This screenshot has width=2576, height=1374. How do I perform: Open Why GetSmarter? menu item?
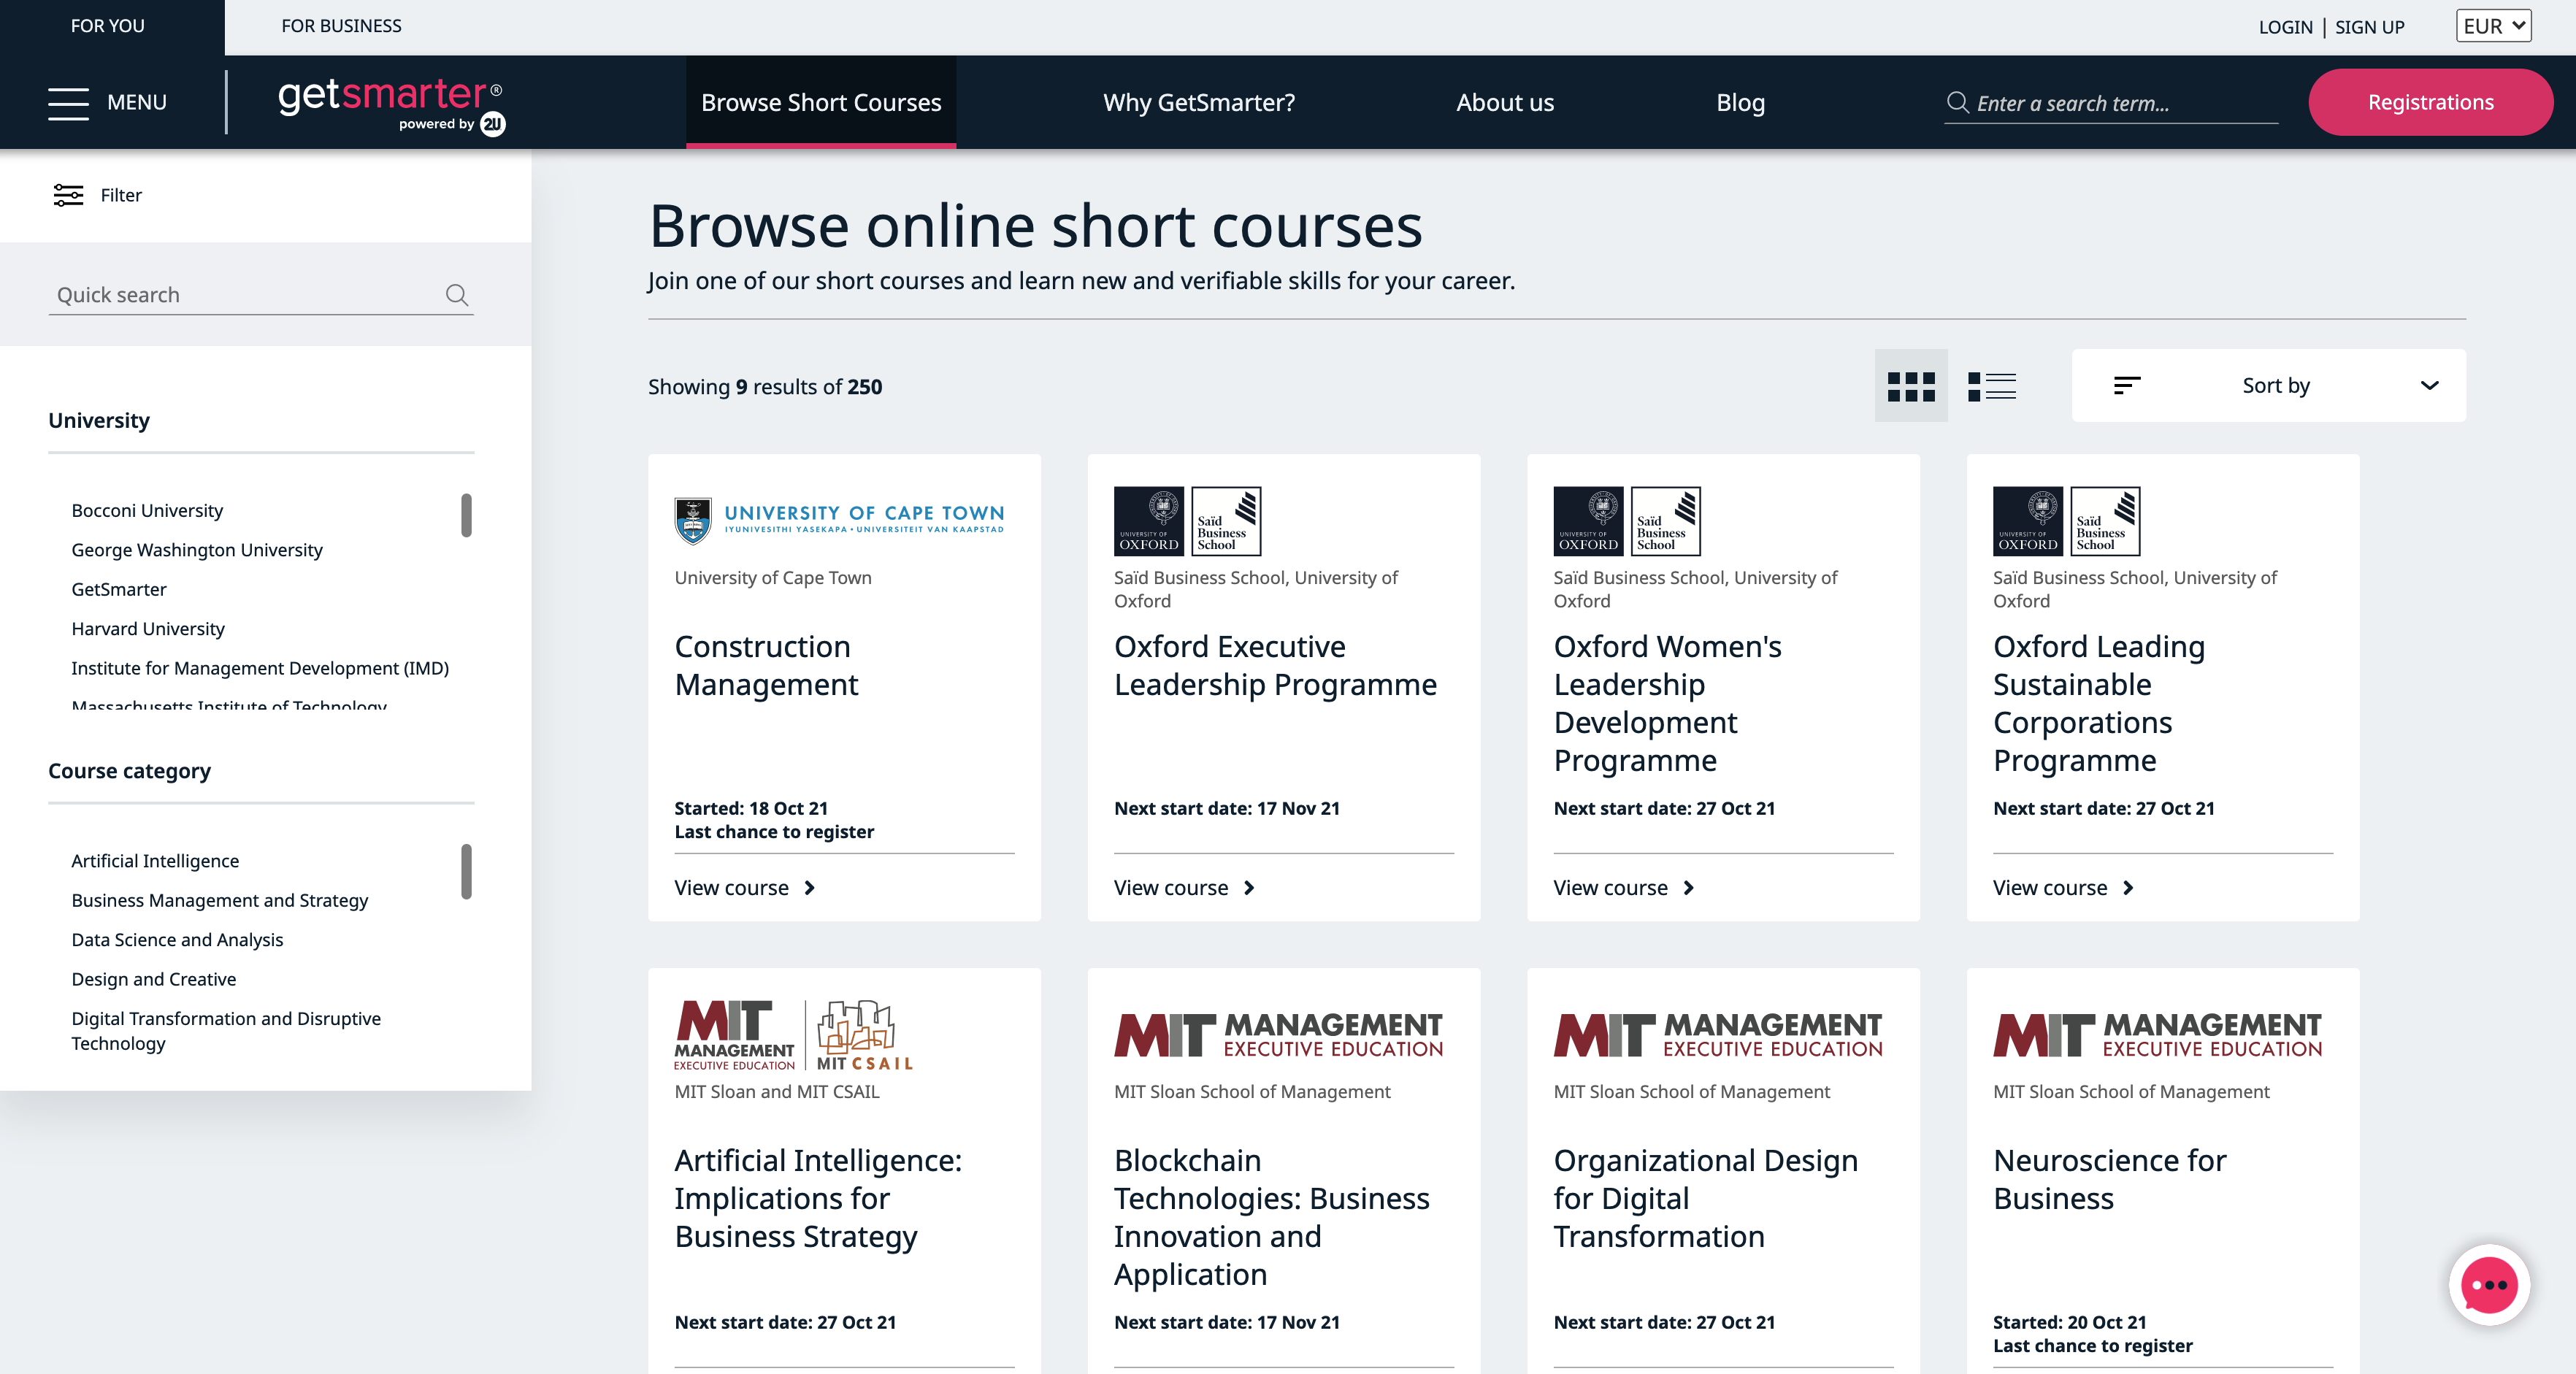pyautogui.click(x=1199, y=102)
